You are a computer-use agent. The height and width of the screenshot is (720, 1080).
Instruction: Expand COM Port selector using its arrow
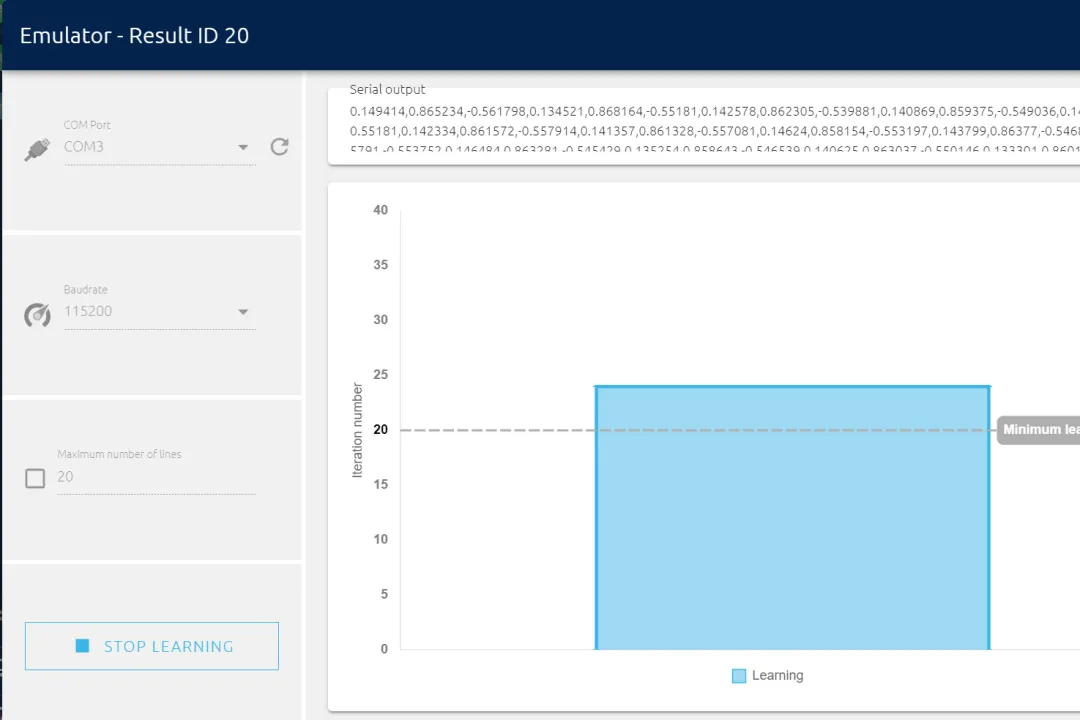(243, 148)
